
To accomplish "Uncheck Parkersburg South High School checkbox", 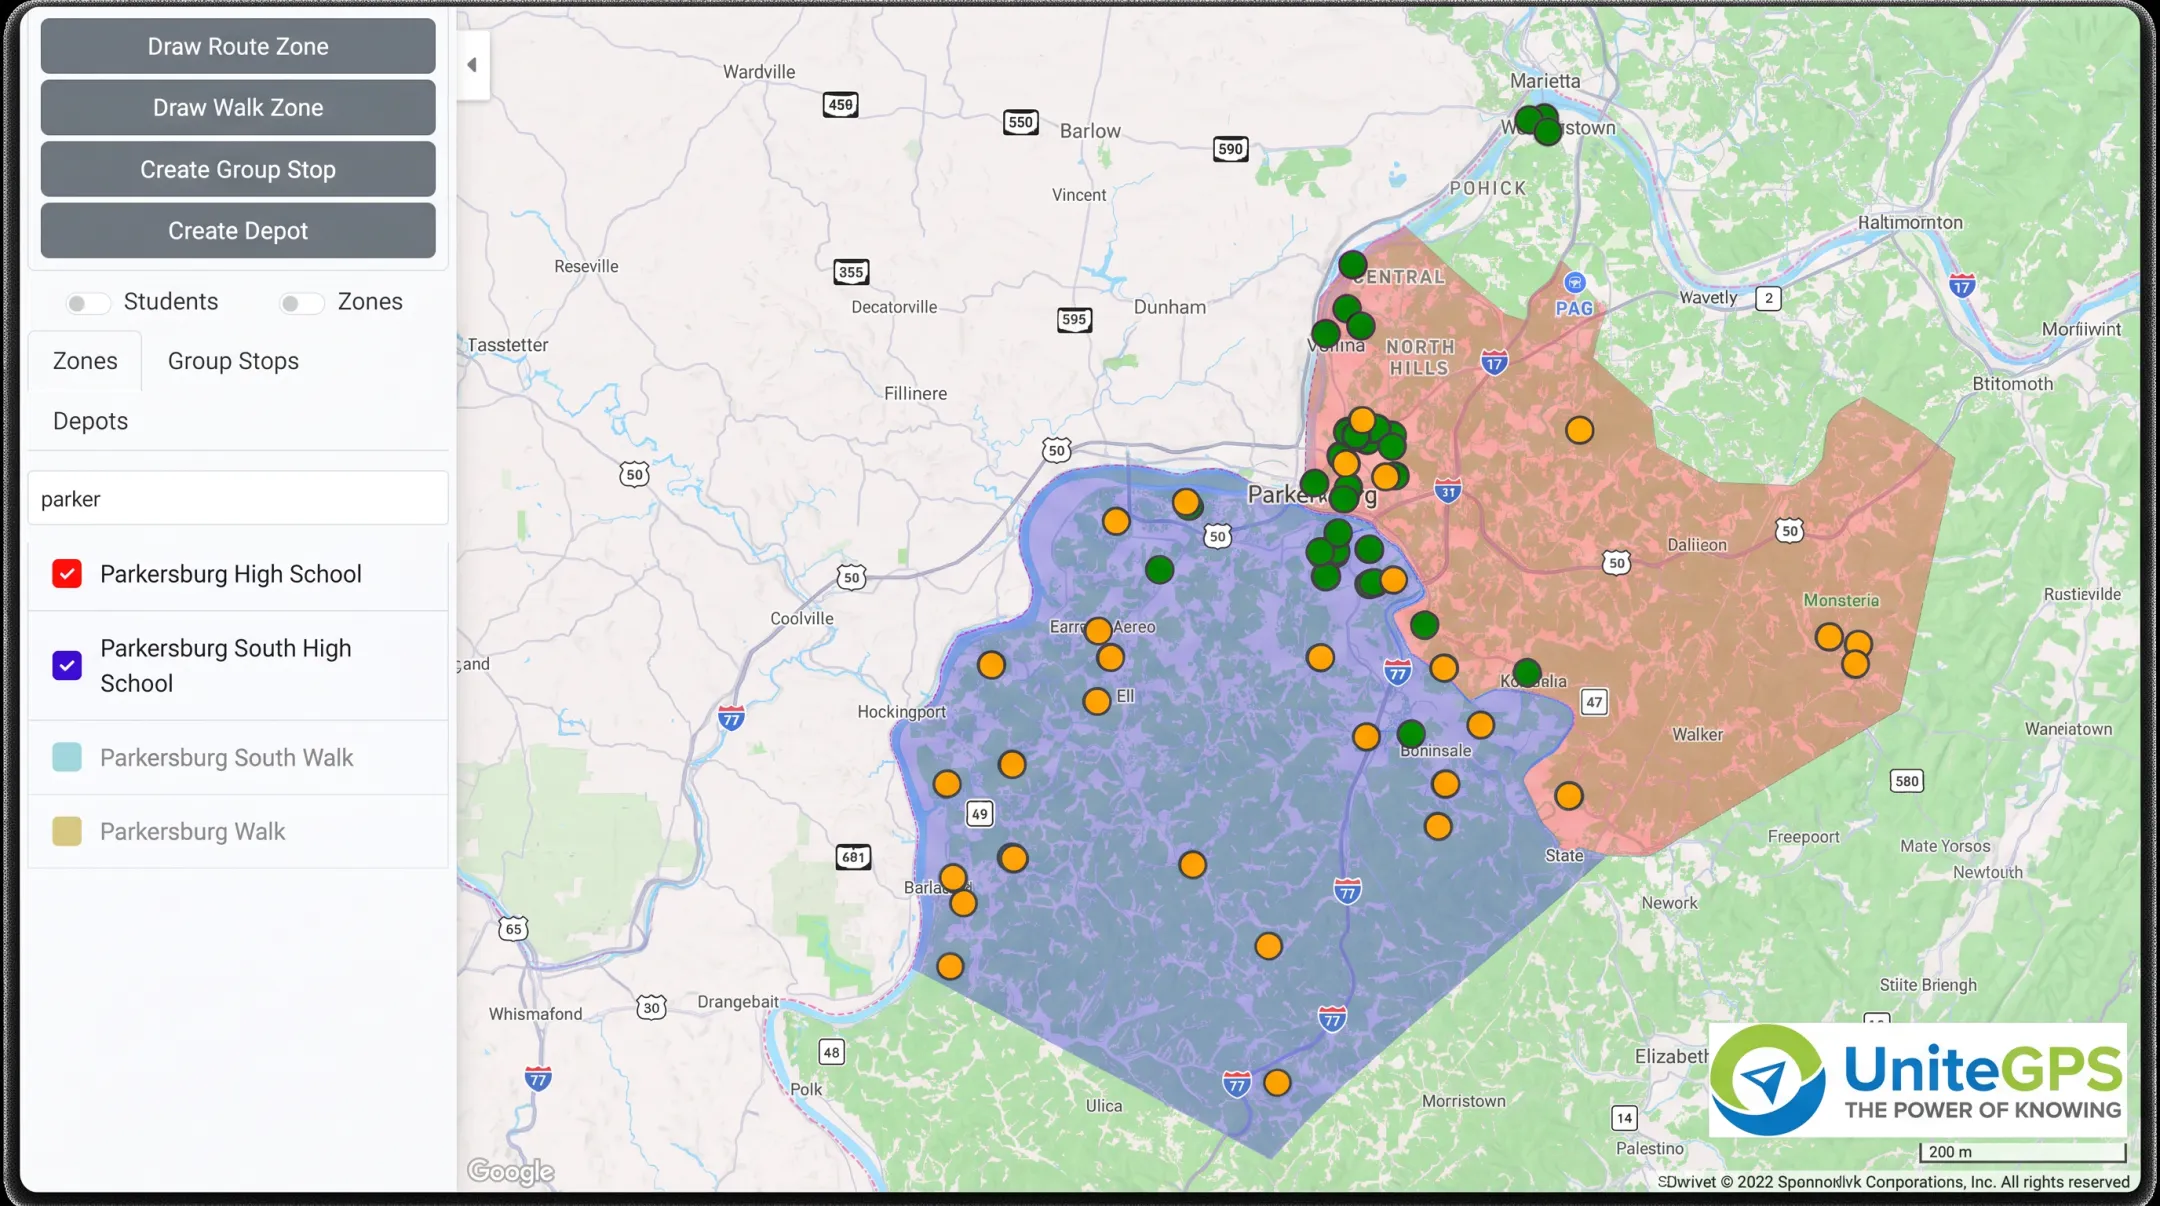I will 67,666.
